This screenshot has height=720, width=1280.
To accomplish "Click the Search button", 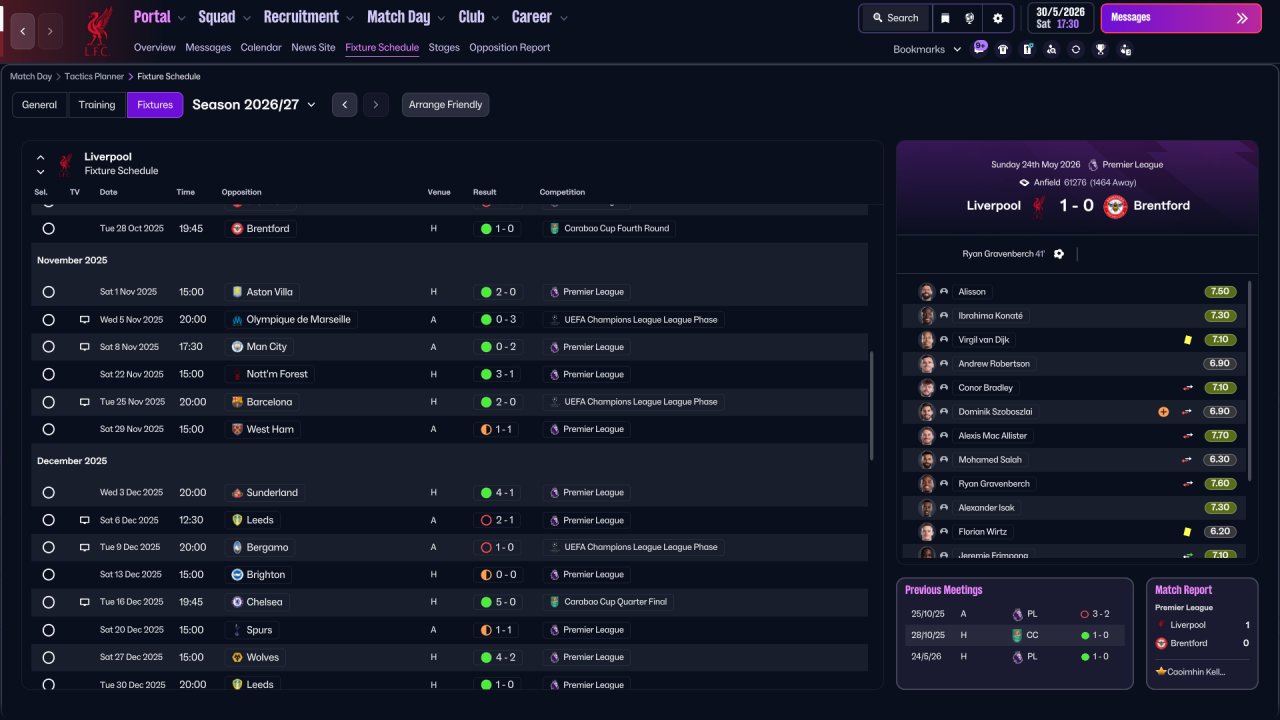I will (895, 18).
